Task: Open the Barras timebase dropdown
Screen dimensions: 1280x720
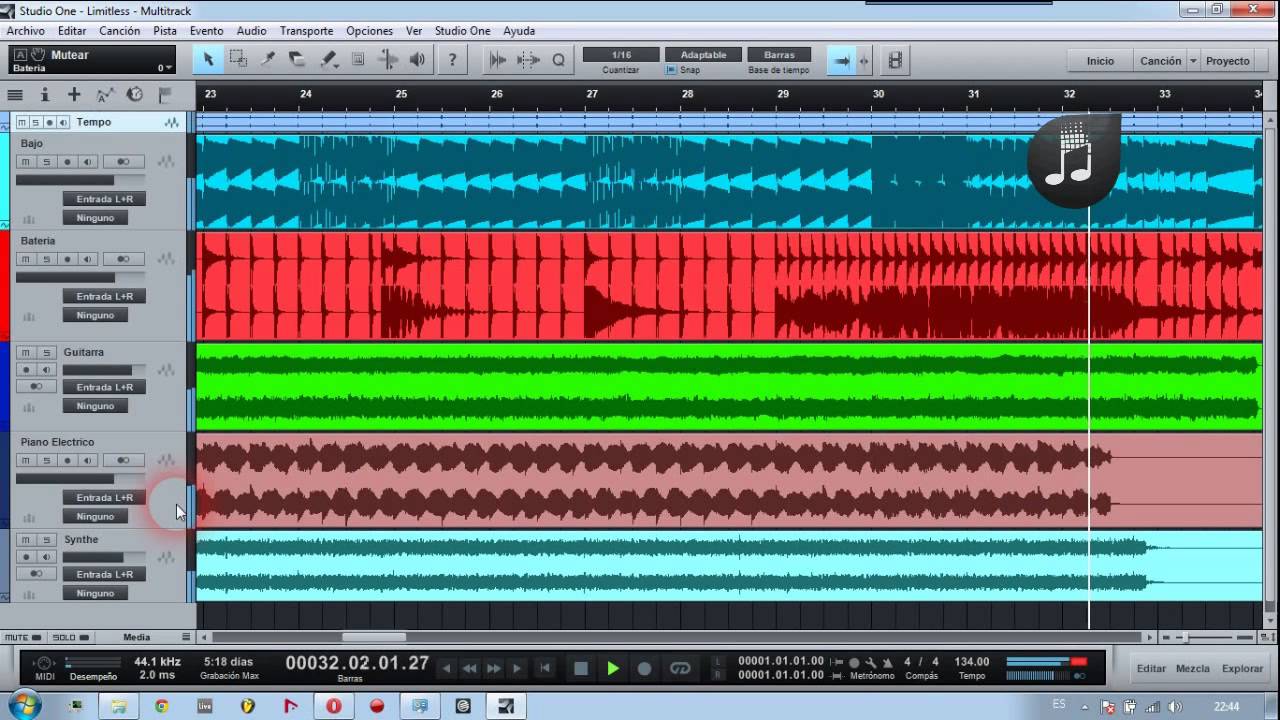Action: click(x=779, y=55)
